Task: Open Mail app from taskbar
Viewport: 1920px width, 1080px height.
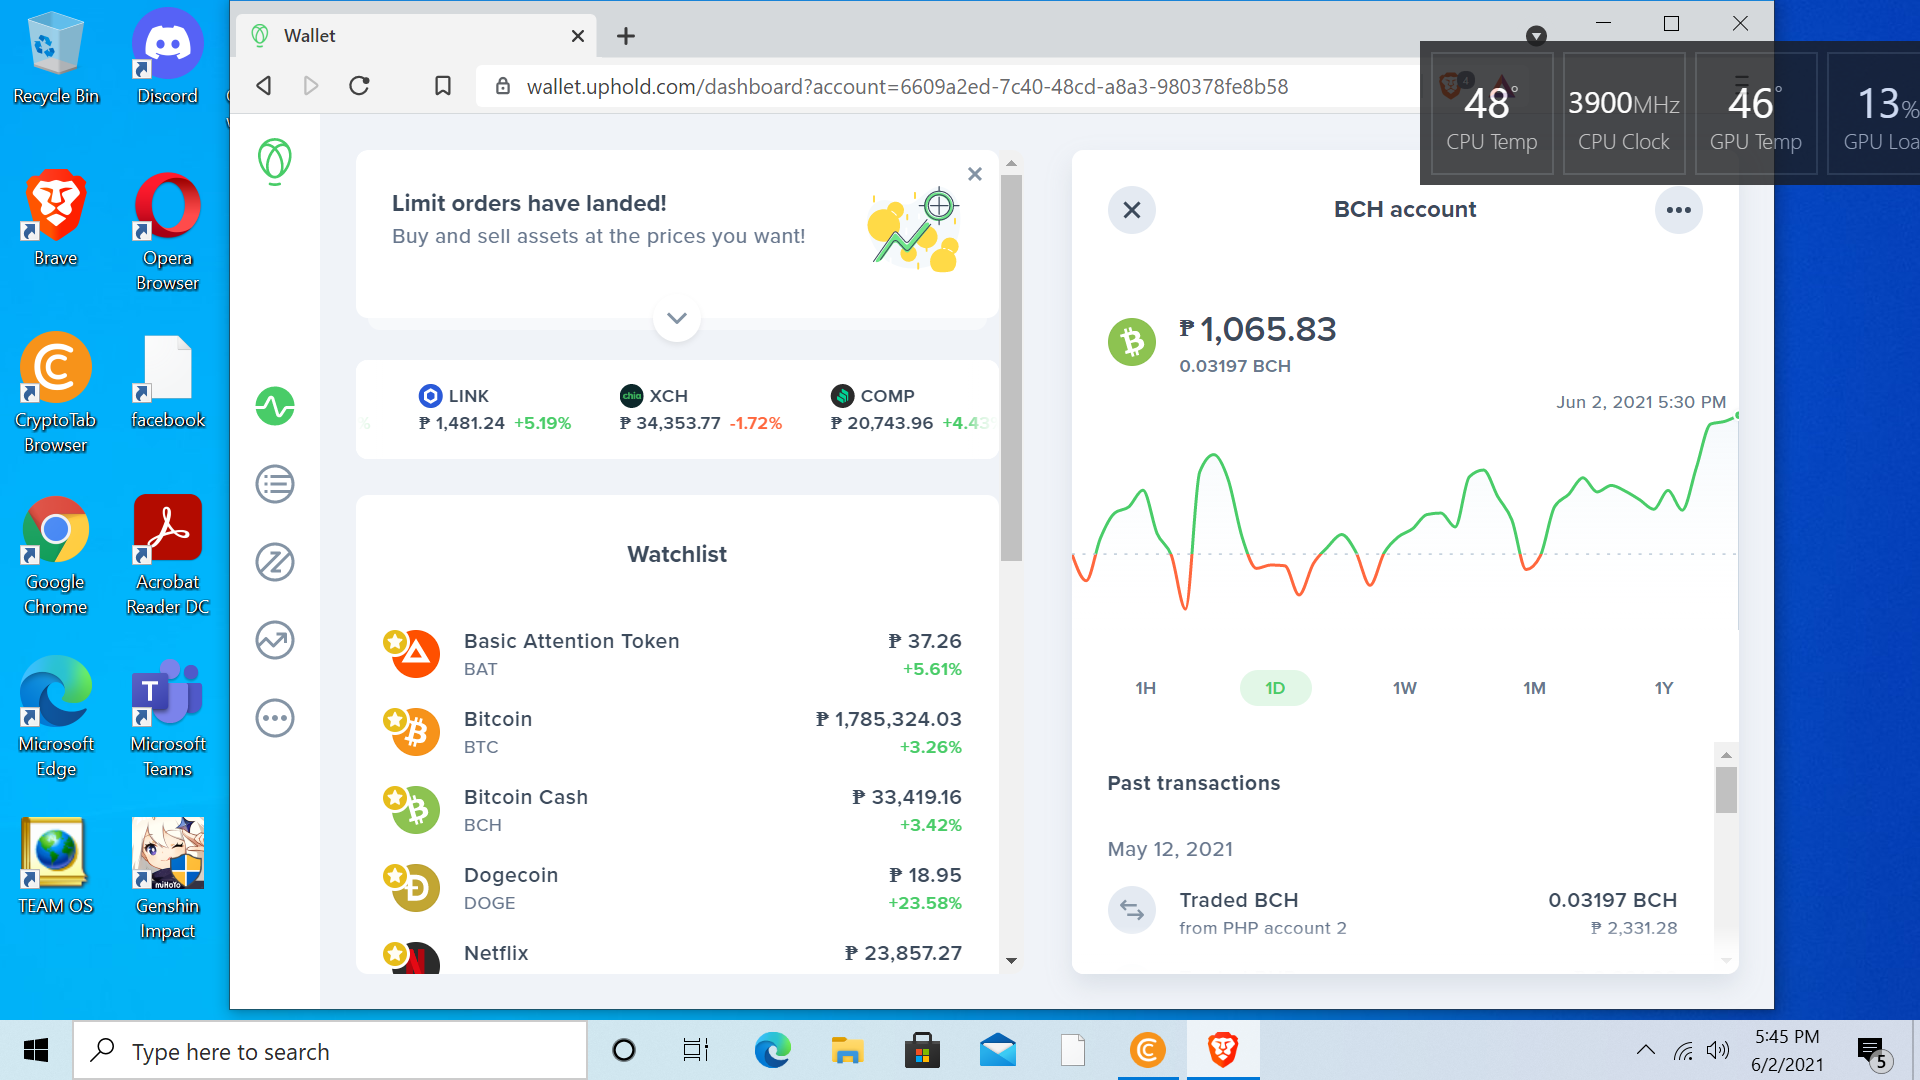Action: (x=998, y=1050)
